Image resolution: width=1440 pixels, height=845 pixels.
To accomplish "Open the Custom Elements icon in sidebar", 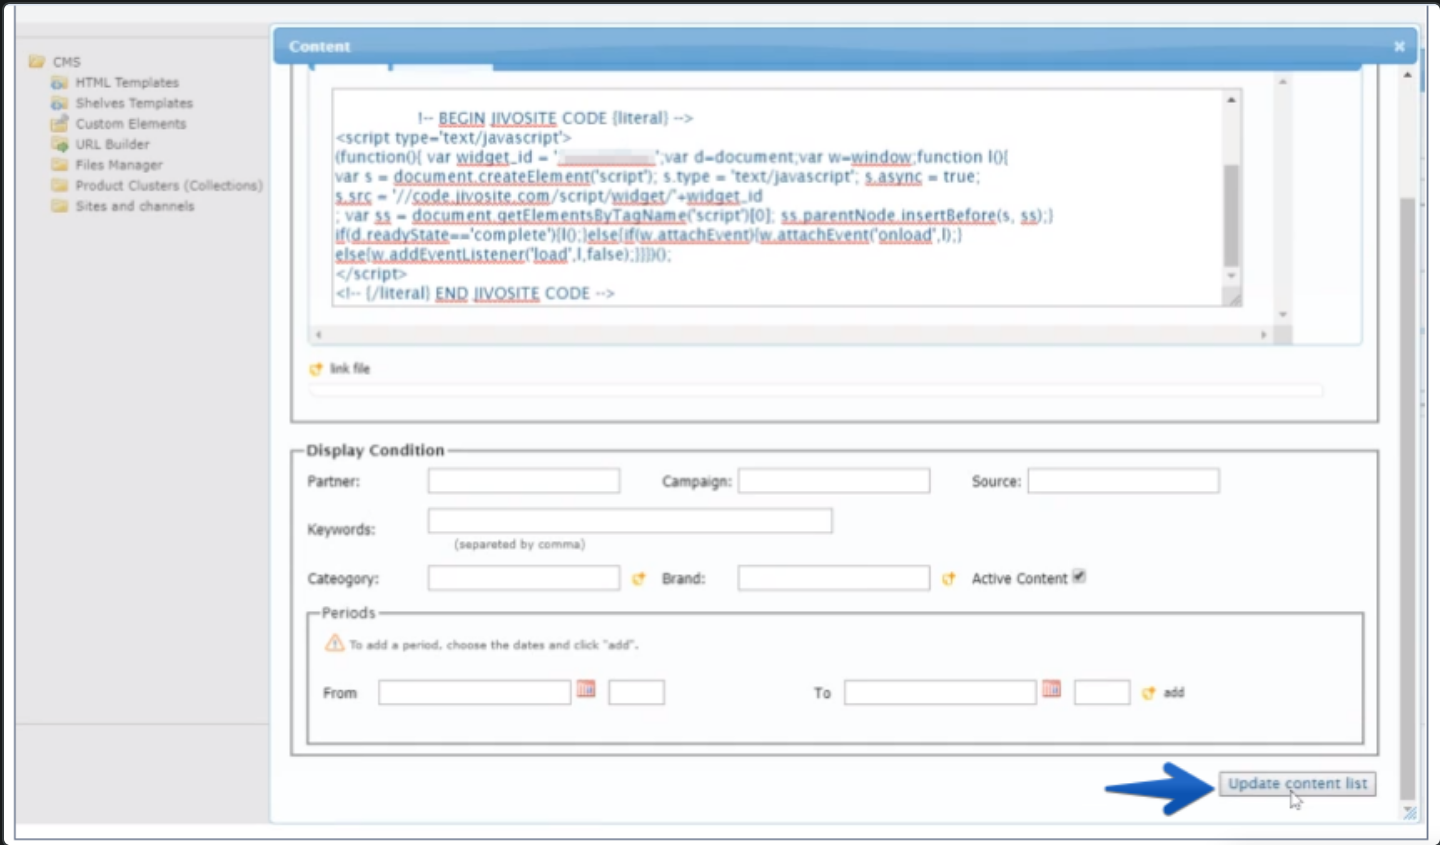I will pyautogui.click(x=59, y=124).
